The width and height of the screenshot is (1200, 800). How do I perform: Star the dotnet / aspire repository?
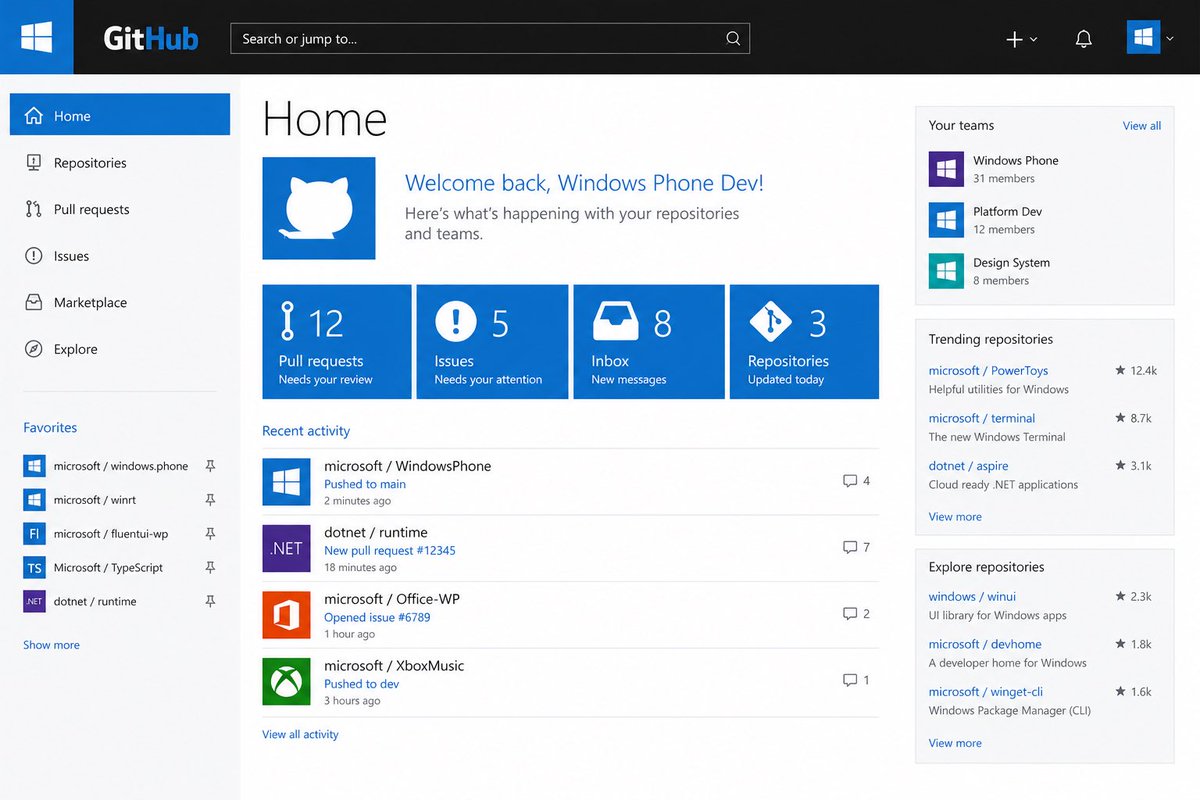tap(1121, 466)
